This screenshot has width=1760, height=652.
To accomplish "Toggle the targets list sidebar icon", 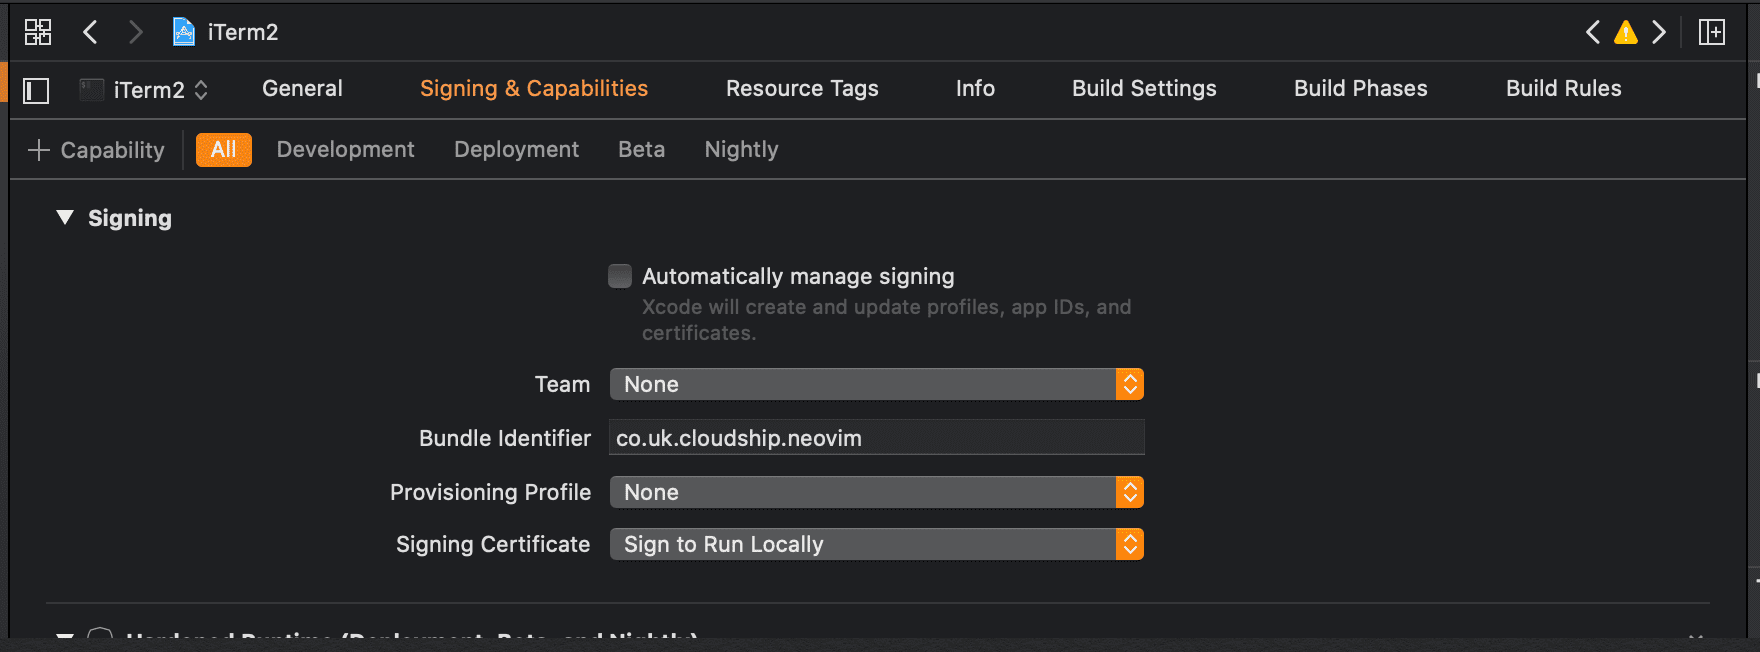I will (36, 91).
